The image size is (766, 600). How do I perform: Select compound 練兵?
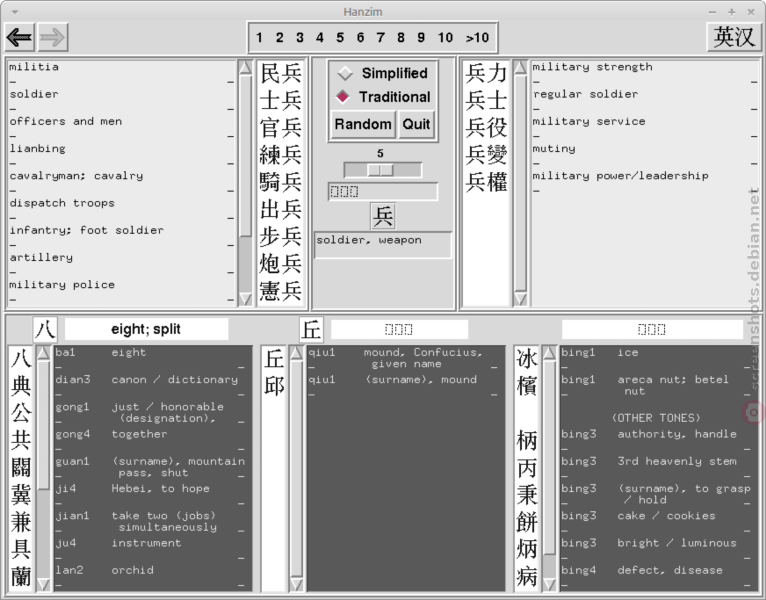click(x=281, y=155)
